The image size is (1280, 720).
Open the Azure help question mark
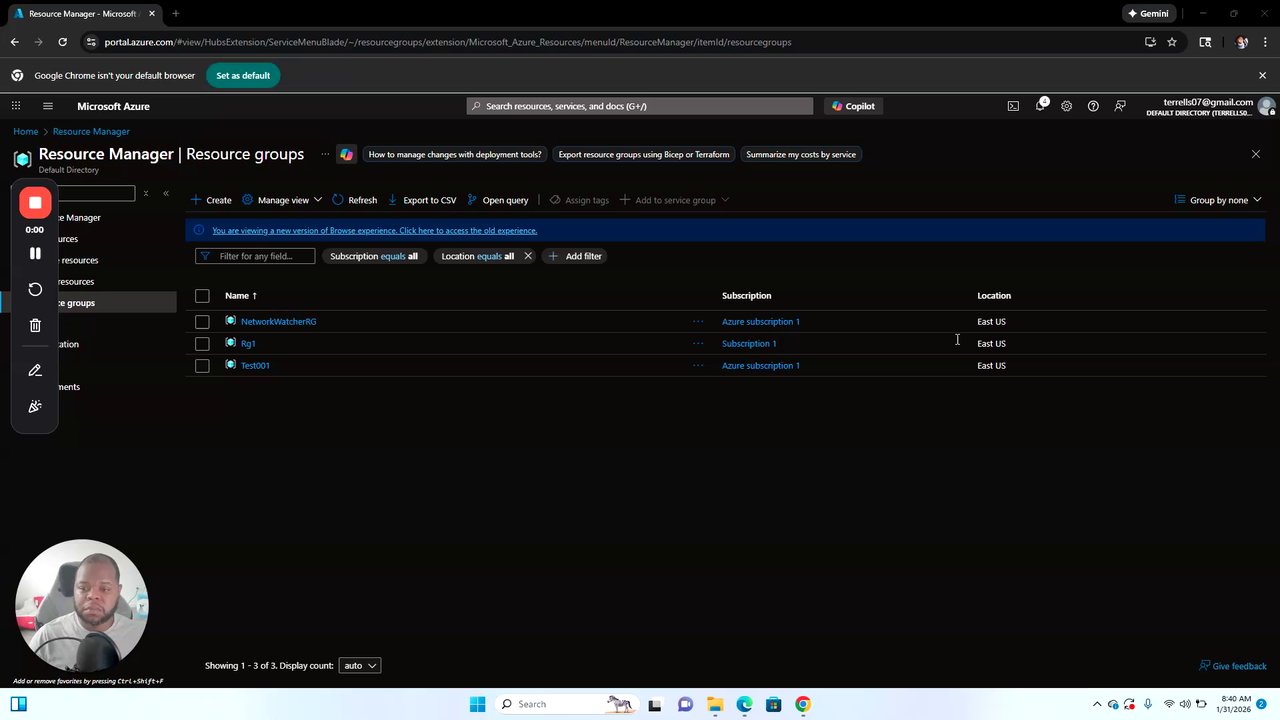point(1093,106)
